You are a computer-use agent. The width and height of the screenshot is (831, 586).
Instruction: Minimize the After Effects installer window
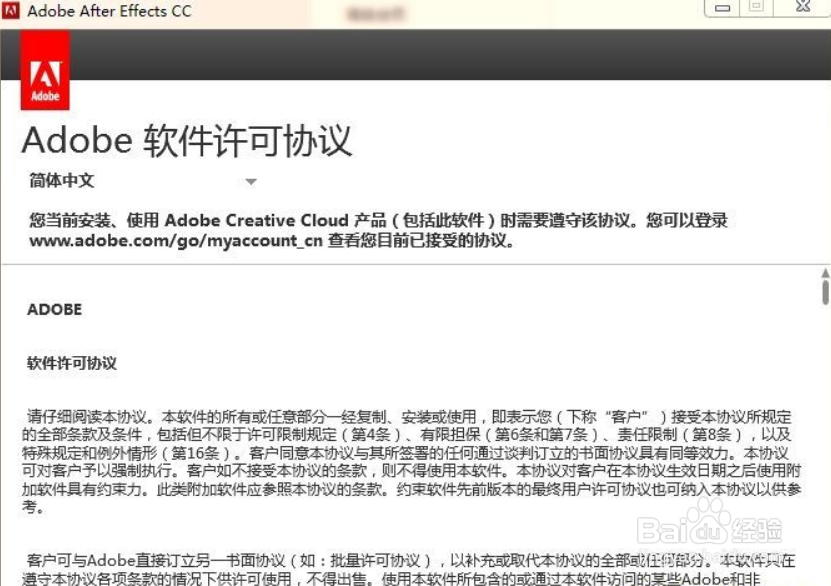click(x=722, y=7)
